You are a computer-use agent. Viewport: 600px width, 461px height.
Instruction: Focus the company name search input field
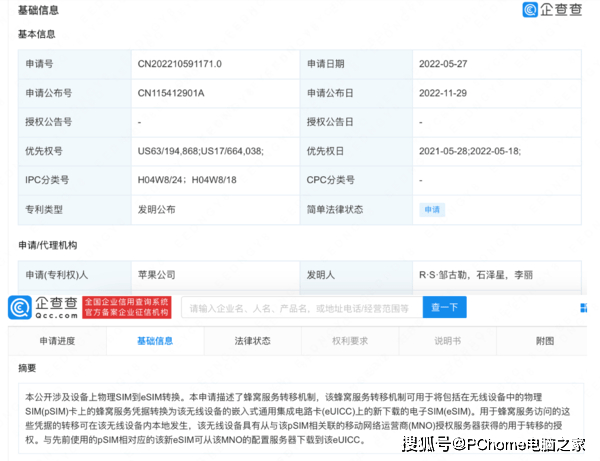click(x=300, y=308)
